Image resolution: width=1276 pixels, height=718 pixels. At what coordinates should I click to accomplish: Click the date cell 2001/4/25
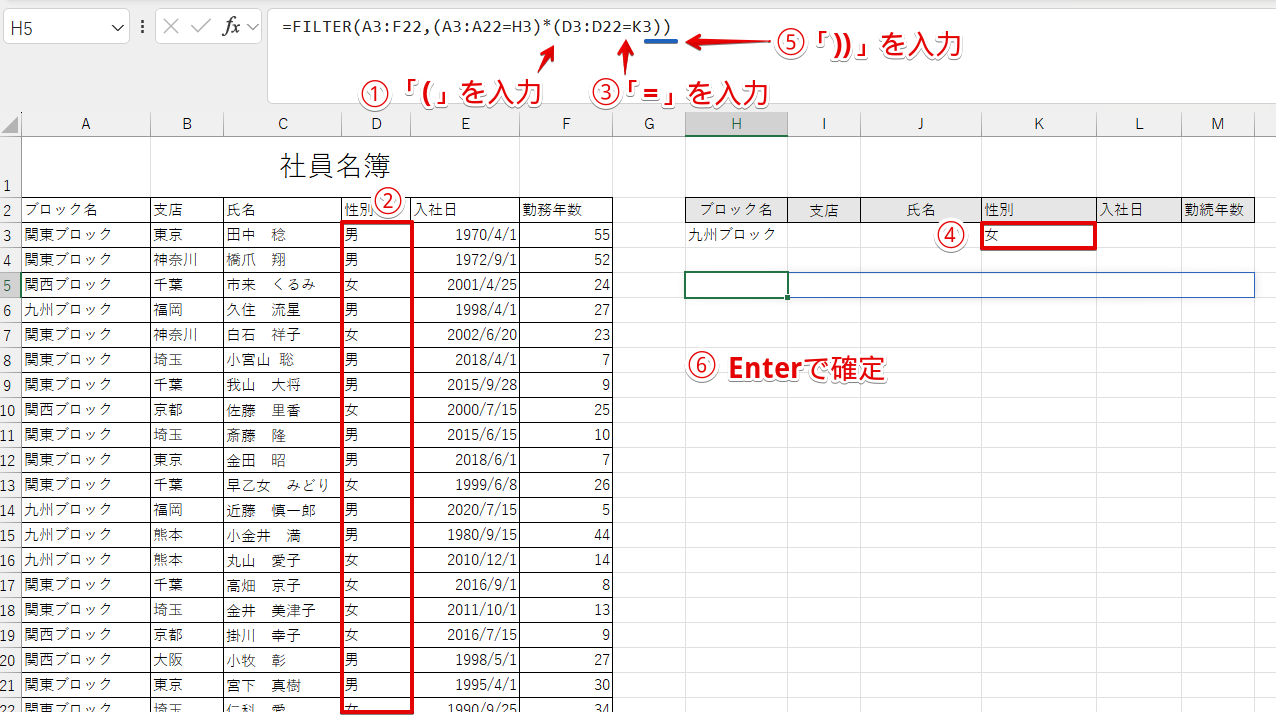[x=465, y=285]
